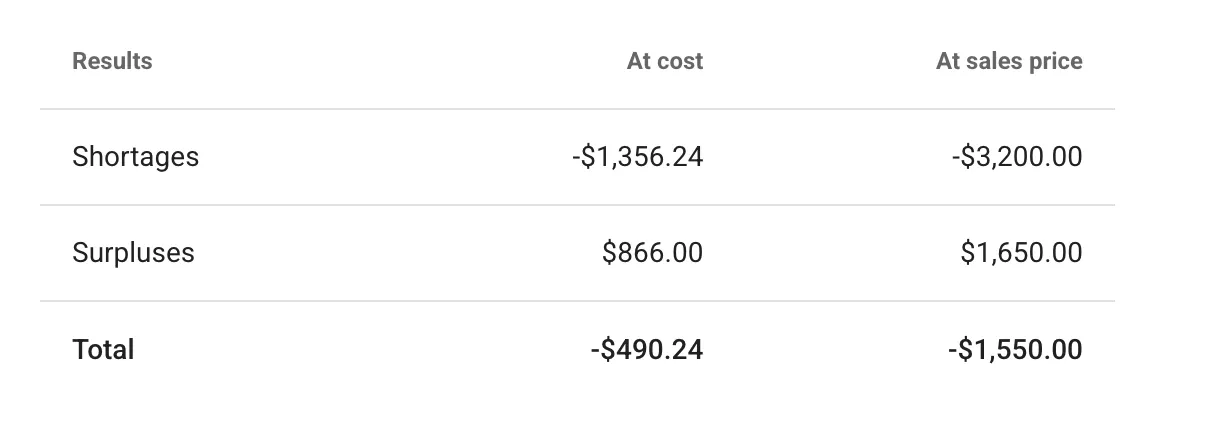Click the $866.00 surpluses cost value
The height and width of the screenshot is (442, 1216).
tap(652, 253)
